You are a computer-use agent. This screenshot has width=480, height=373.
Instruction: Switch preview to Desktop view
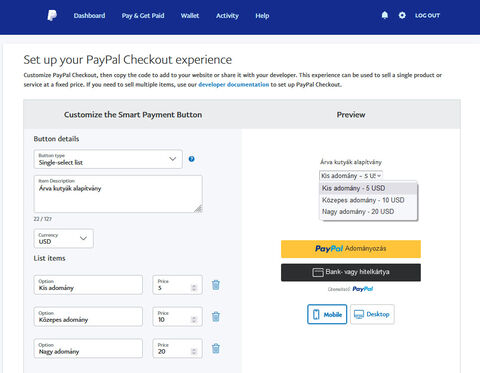click(372, 314)
